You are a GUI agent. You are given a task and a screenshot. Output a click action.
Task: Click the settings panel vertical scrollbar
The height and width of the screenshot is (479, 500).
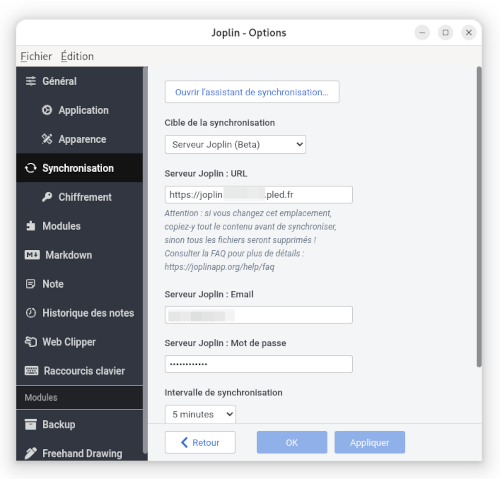(479, 217)
